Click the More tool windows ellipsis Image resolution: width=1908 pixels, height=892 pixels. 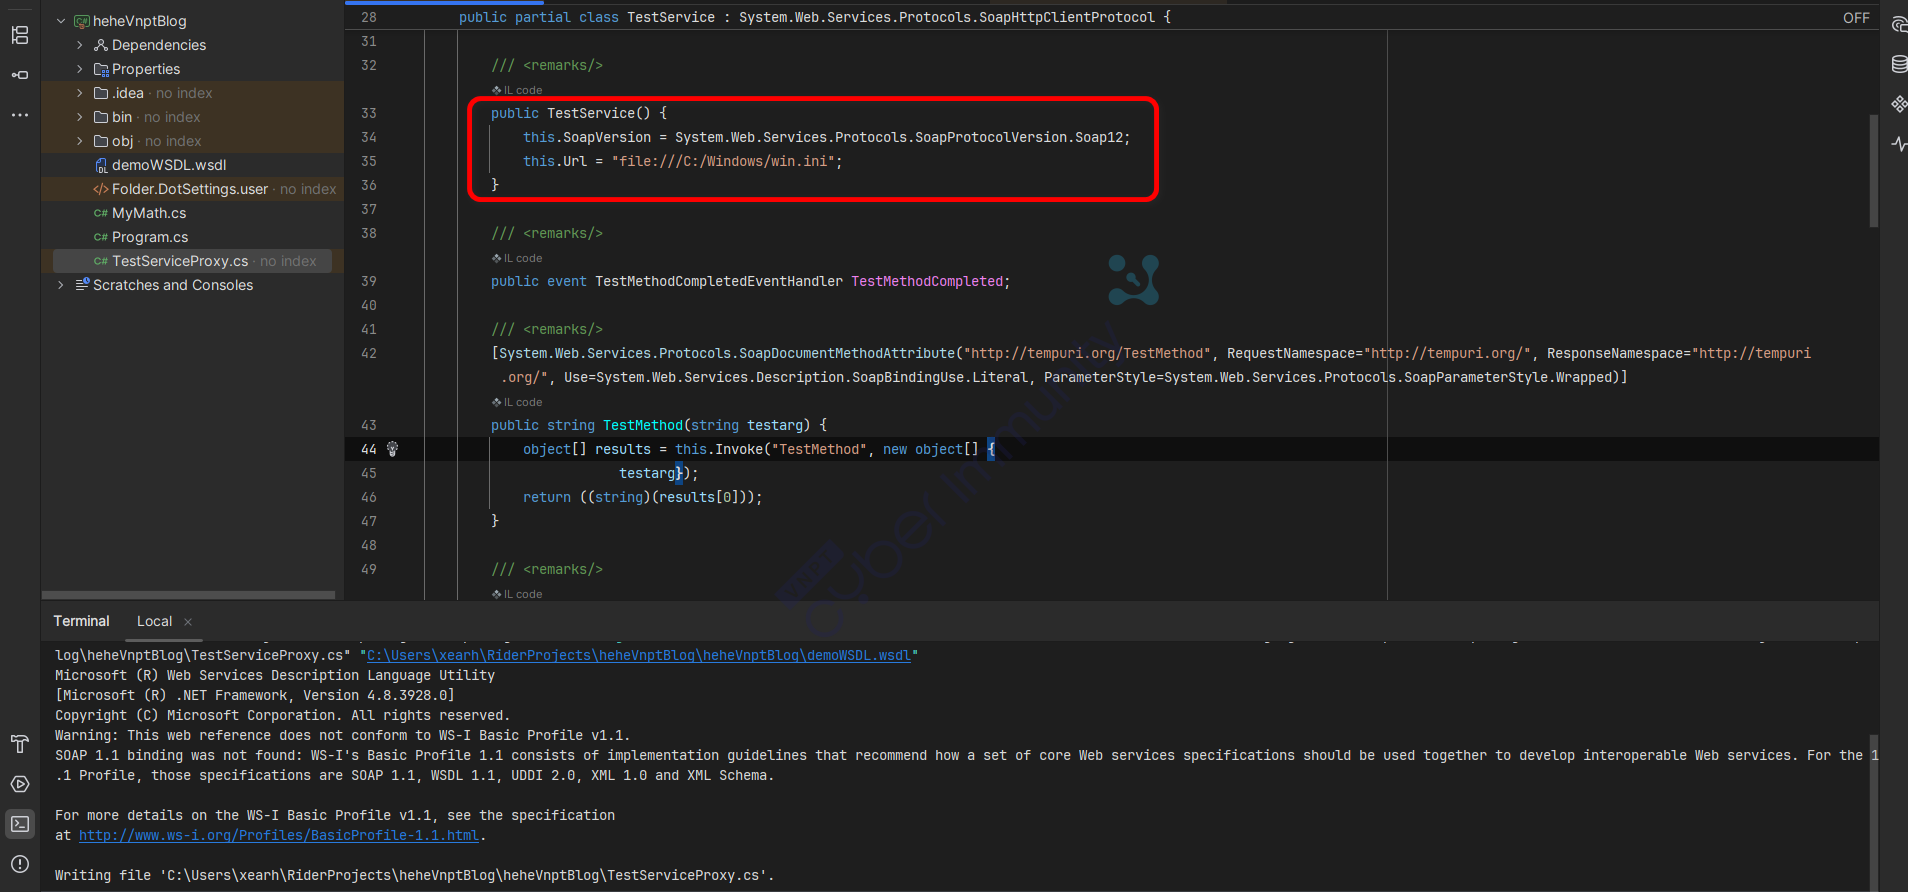tap(20, 115)
